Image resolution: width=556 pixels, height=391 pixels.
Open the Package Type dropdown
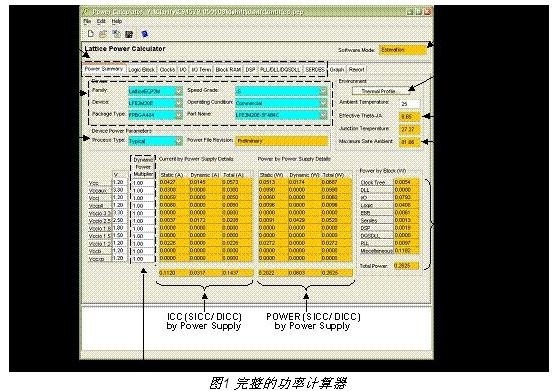point(179,115)
